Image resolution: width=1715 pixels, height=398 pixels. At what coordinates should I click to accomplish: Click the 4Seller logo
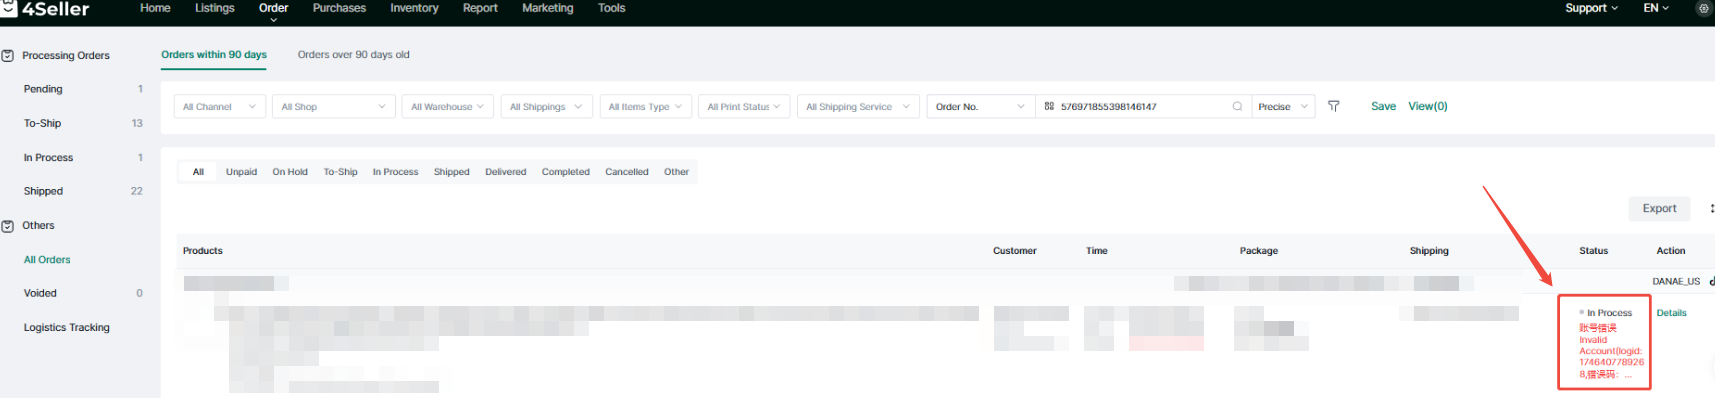pos(45,9)
